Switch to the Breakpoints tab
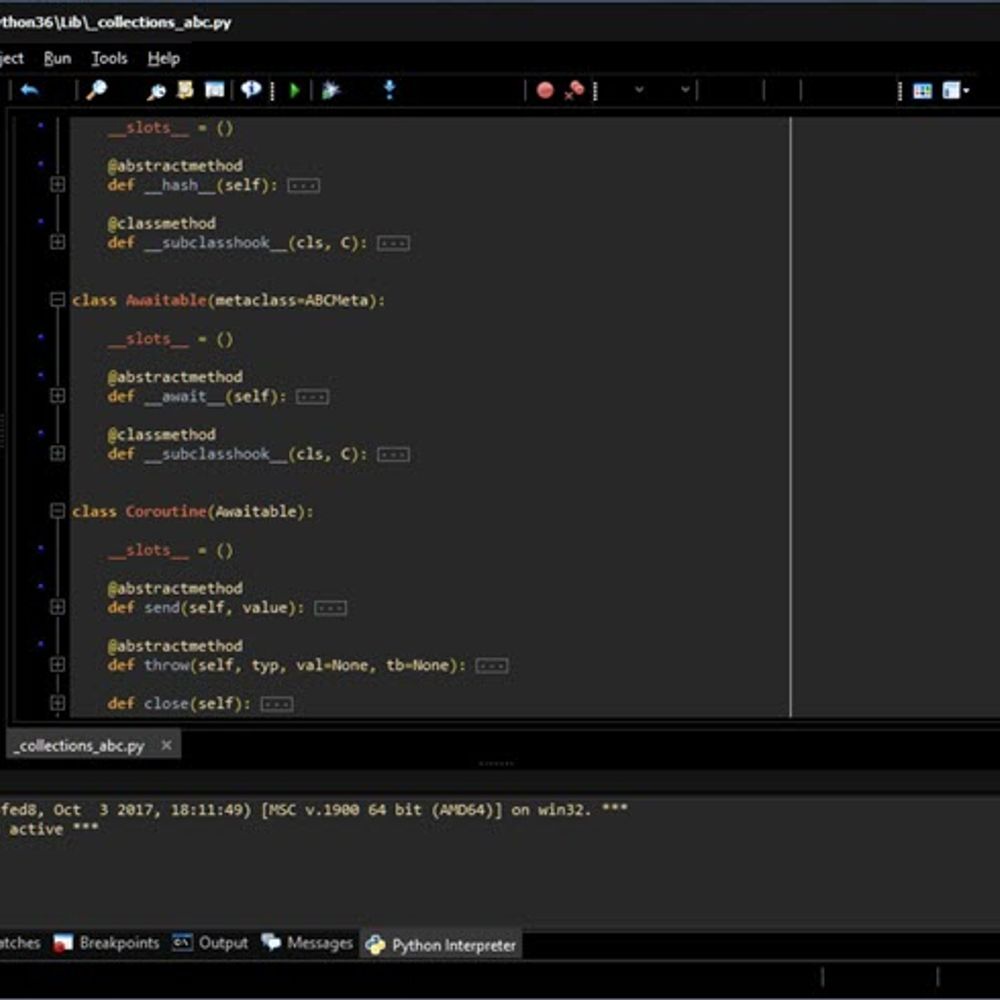The width and height of the screenshot is (1000, 1000). point(107,943)
